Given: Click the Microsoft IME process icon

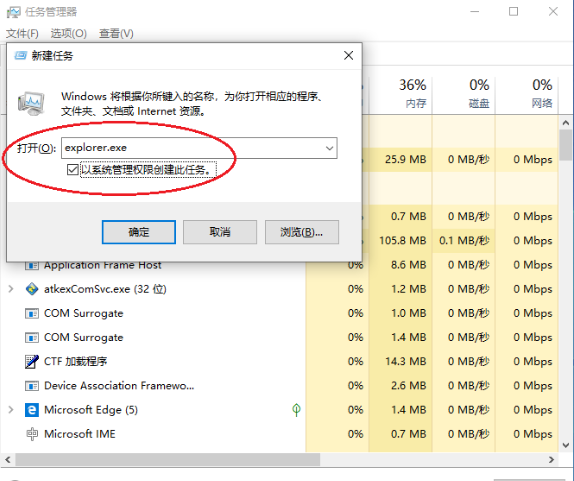Looking at the screenshot, I should point(32,434).
